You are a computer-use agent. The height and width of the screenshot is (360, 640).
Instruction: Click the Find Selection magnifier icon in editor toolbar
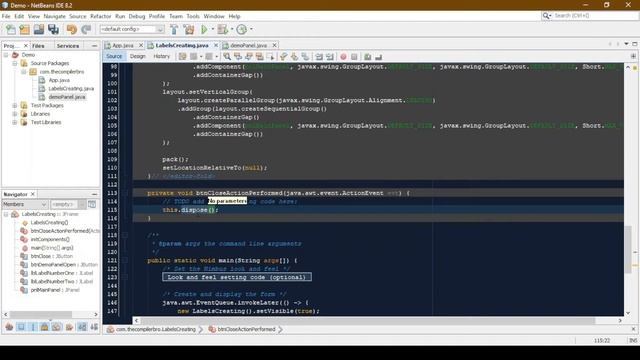[227, 57]
